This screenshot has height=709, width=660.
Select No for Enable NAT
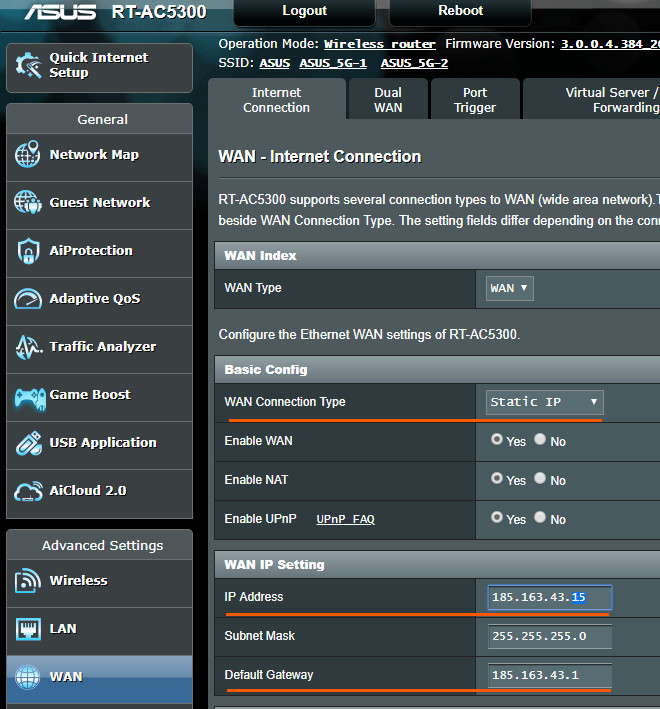coord(540,479)
